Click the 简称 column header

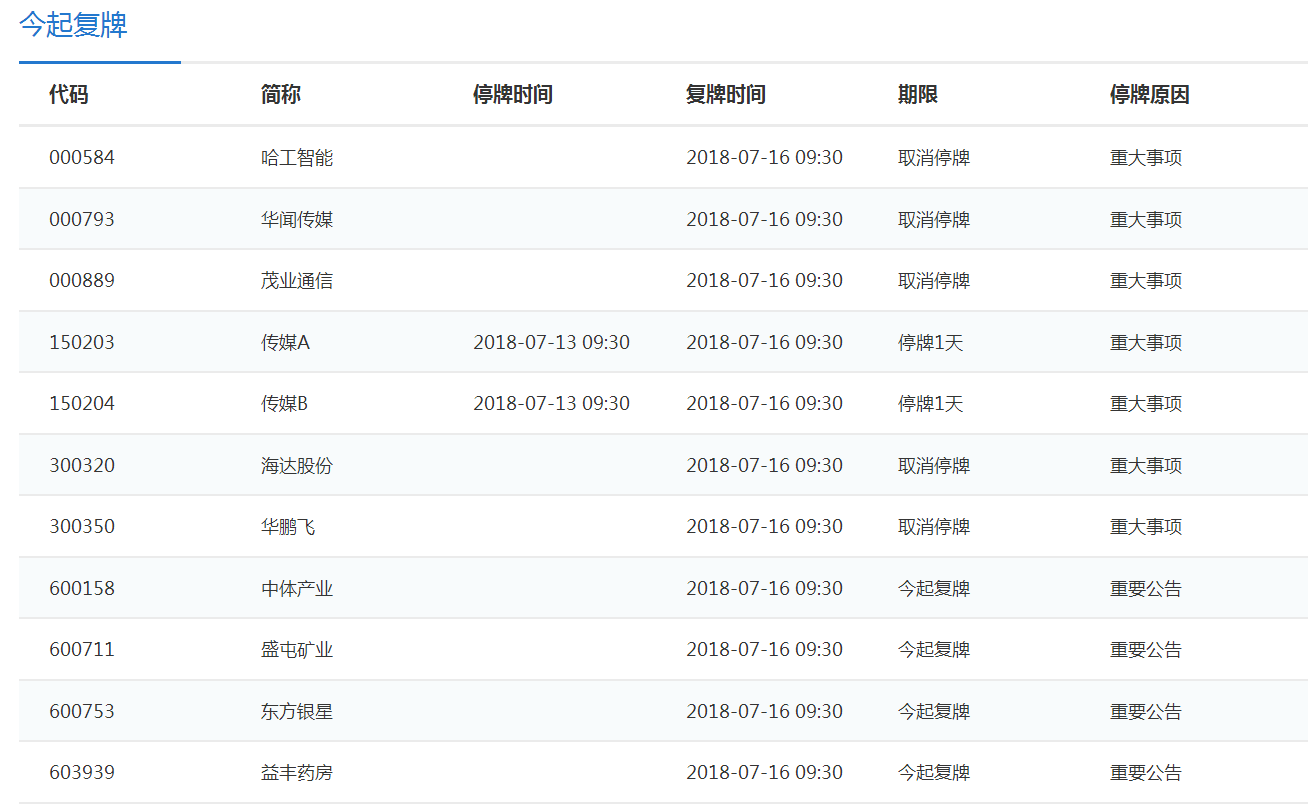[x=281, y=95]
